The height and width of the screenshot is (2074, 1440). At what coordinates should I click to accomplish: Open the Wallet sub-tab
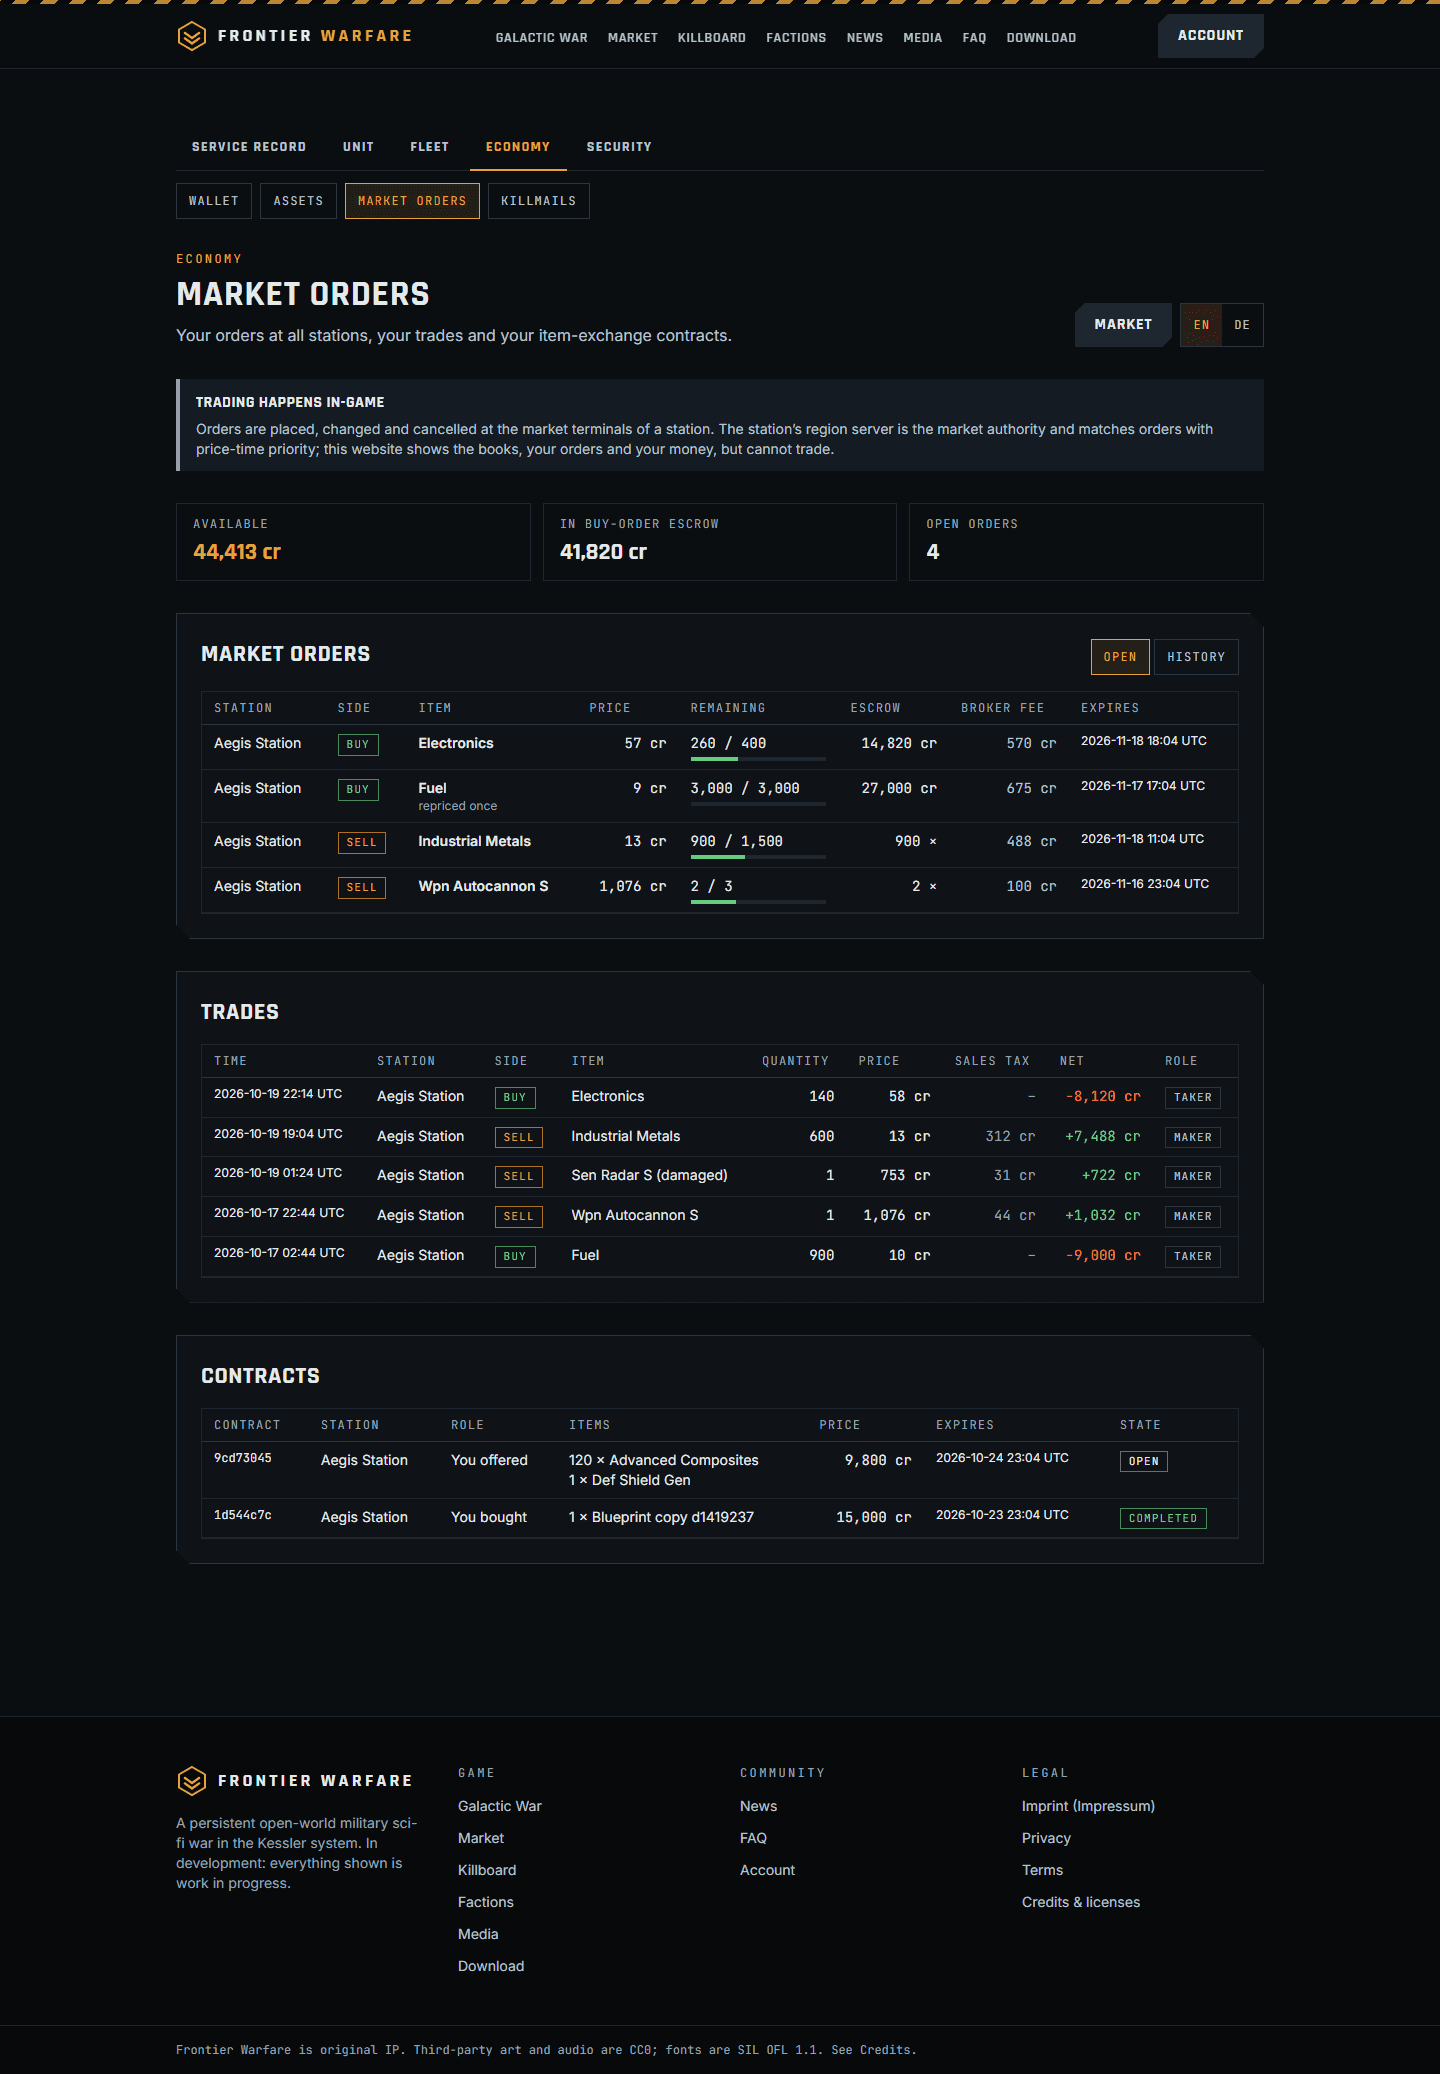pos(214,201)
